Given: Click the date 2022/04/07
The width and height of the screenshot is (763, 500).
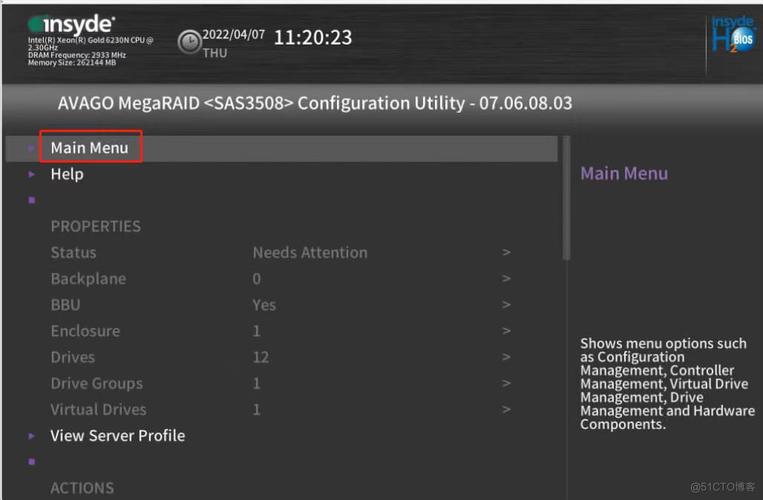Looking at the screenshot, I should point(234,35).
